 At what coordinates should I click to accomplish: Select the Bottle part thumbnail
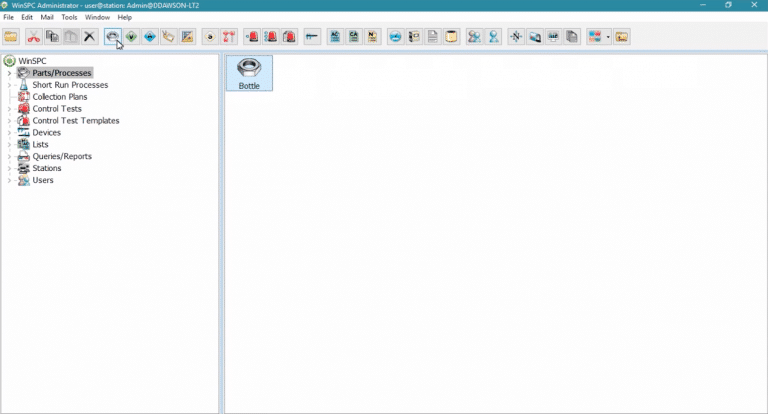coord(249,73)
